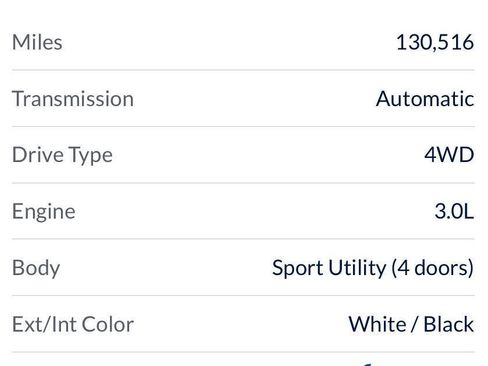This screenshot has width=488, height=366.
Task: Click the divider line below Transmission row
Action: pyautogui.click(x=243, y=127)
